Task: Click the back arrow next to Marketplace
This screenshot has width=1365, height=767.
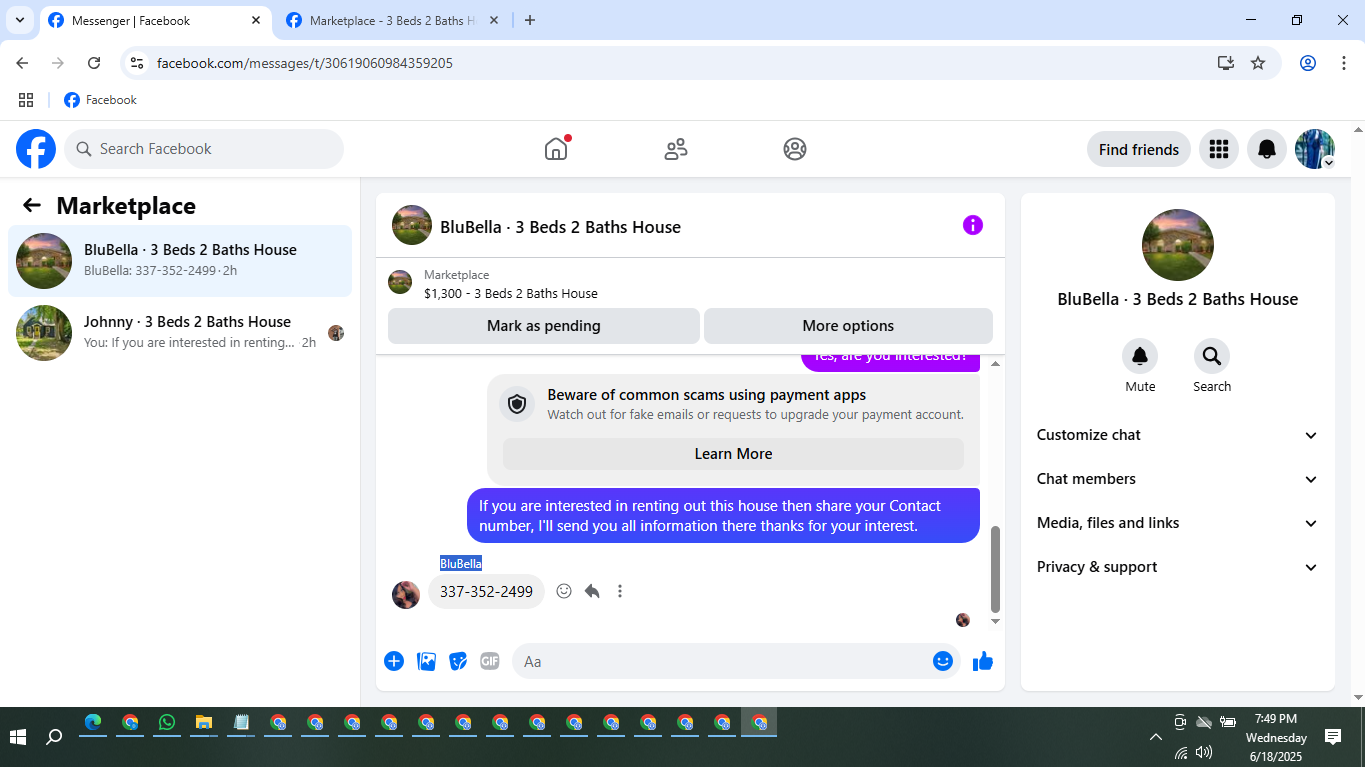Action: click(32, 205)
